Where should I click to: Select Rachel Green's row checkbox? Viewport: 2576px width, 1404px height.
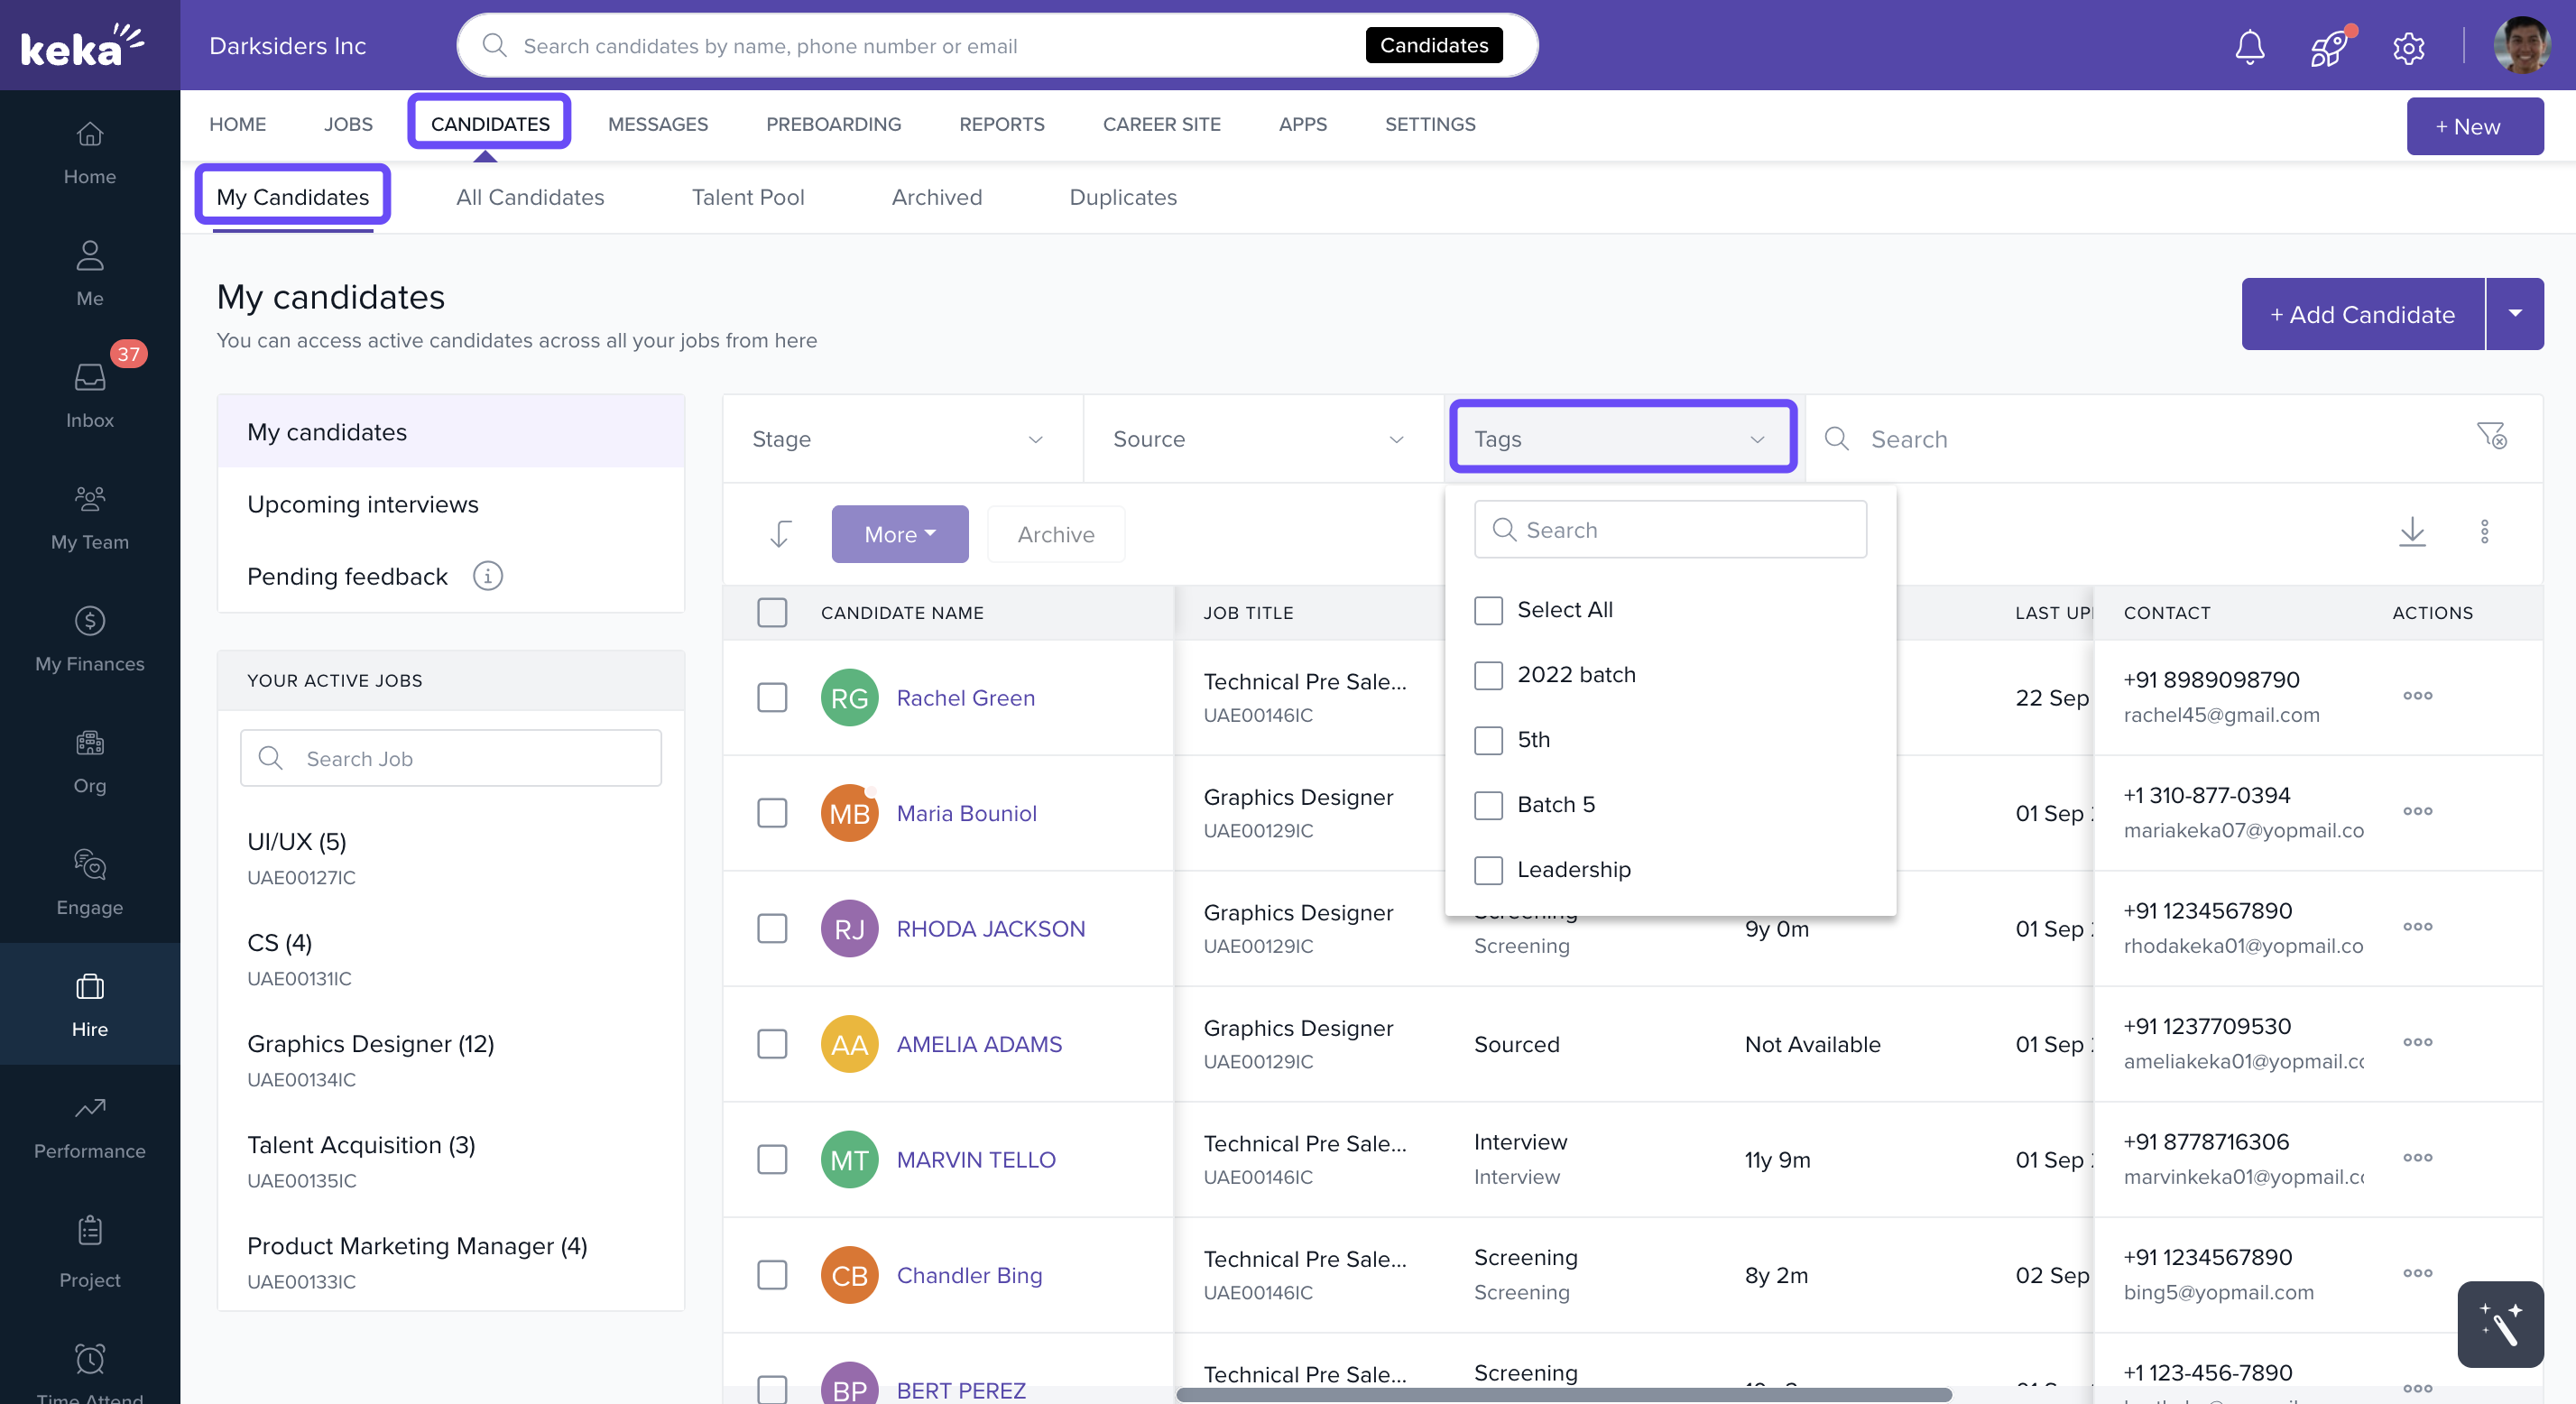772,697
